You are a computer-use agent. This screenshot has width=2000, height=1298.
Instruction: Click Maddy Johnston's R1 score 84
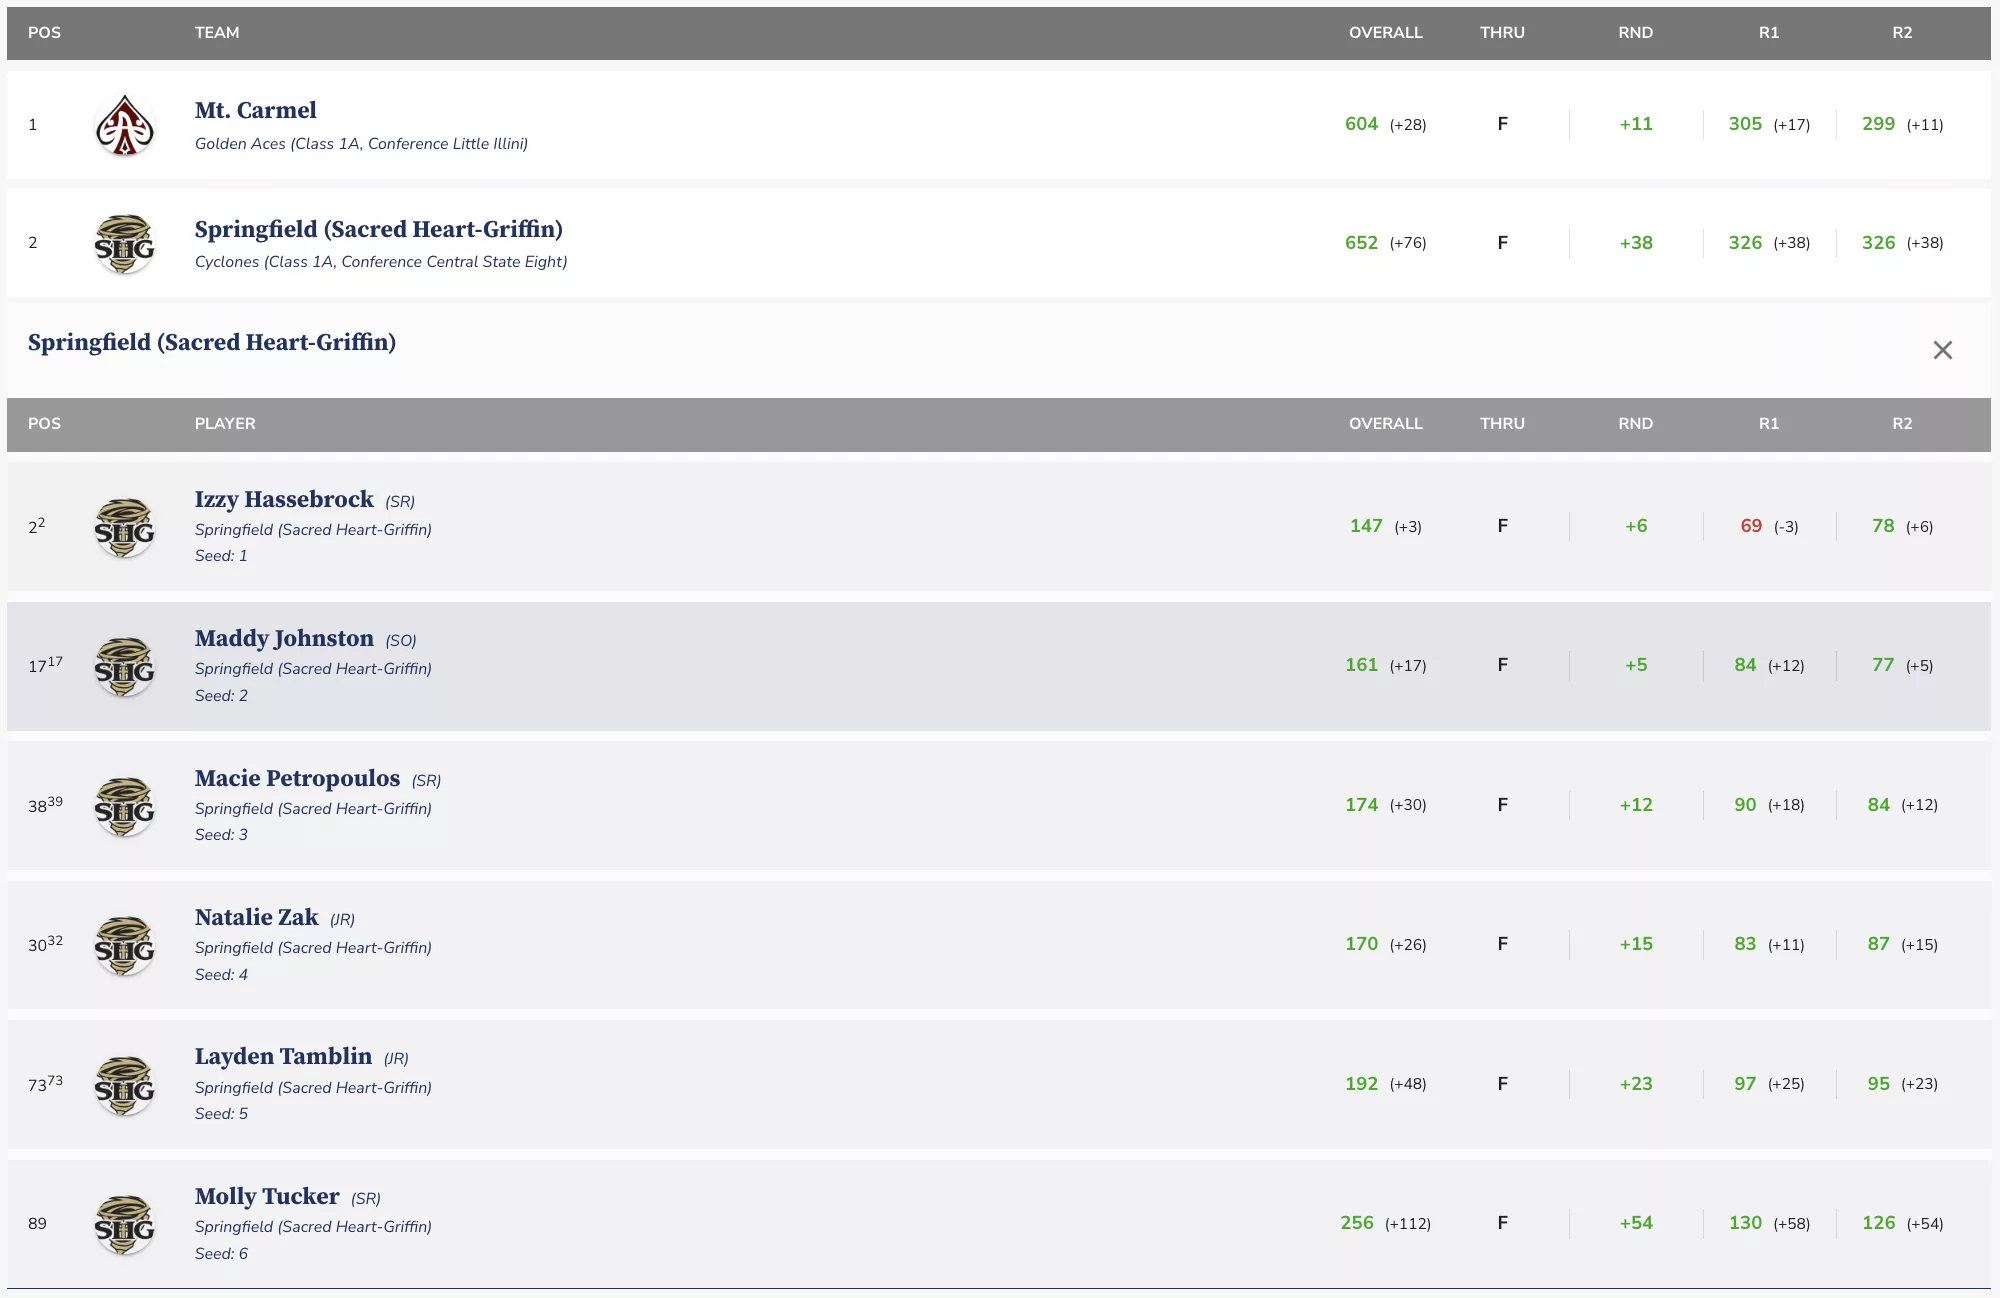coord(1745,665)
